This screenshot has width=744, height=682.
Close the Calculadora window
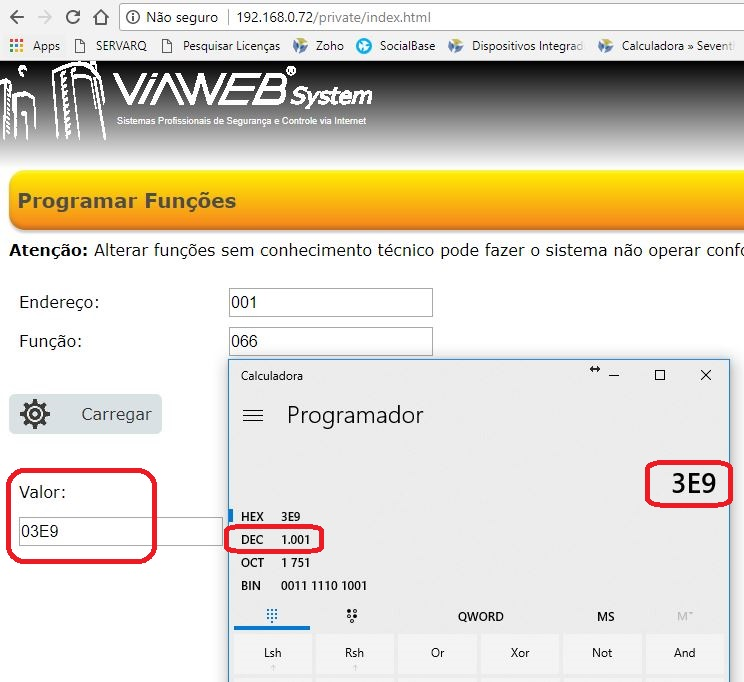706,375
